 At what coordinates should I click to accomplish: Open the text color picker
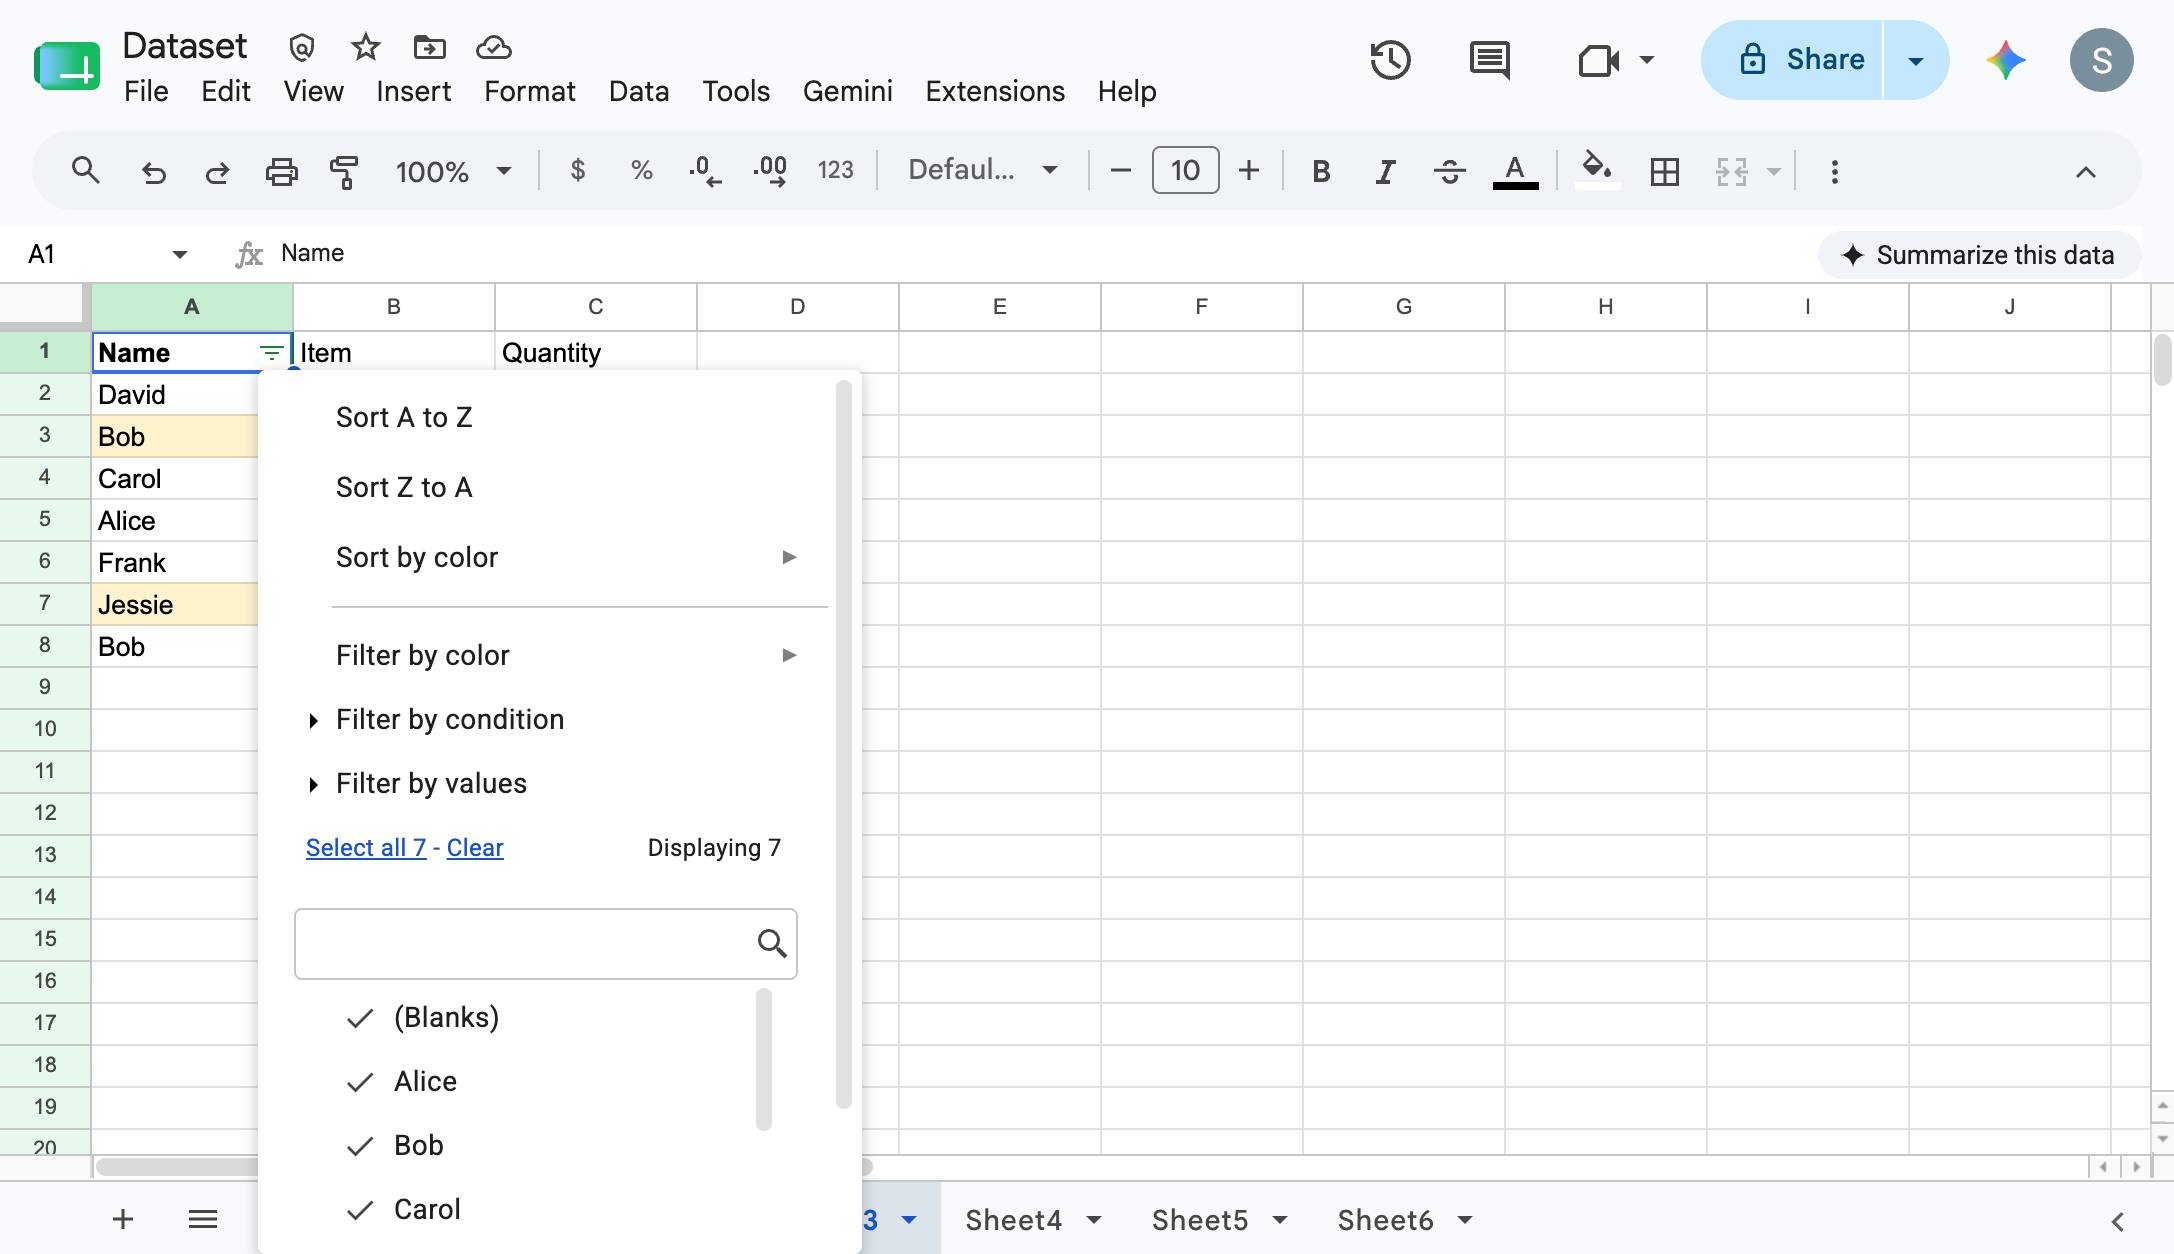point(1515,171)
